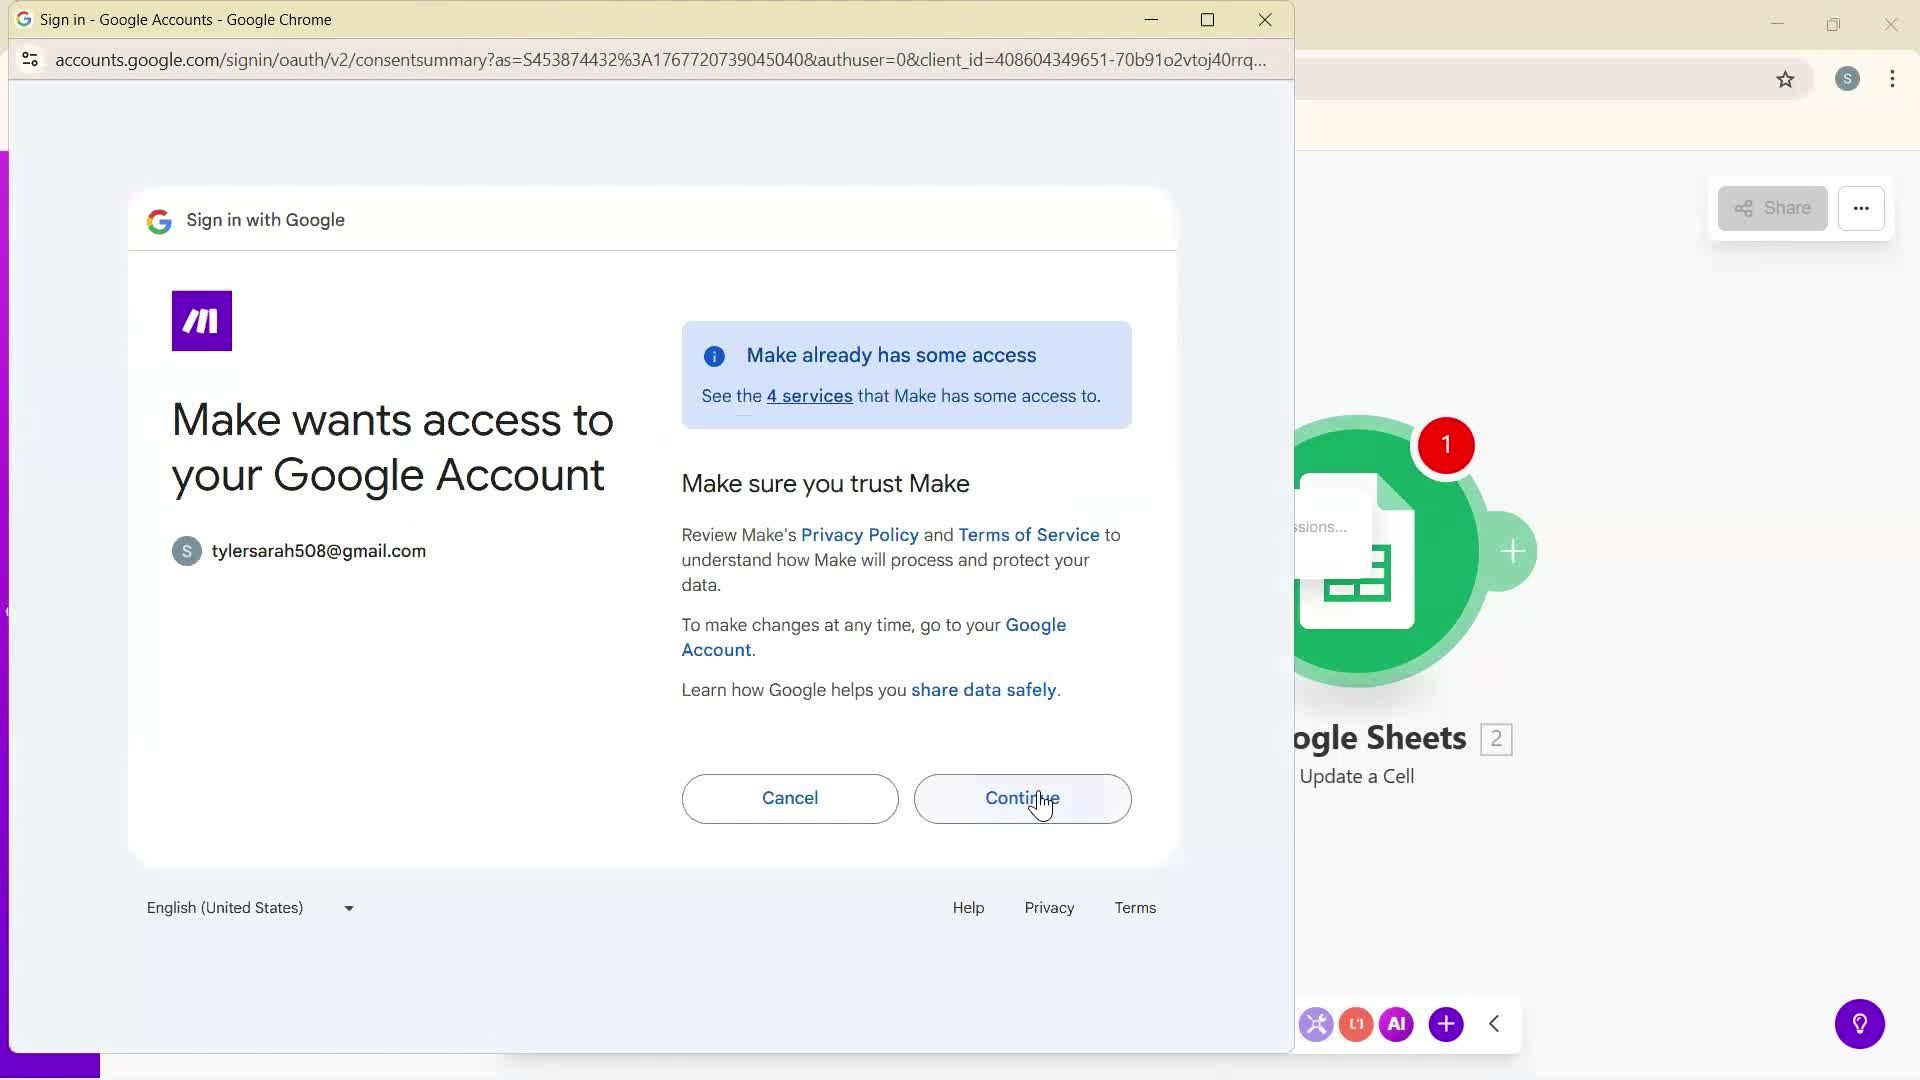
Task: Expand the English (United States) language dropdown
Action: click(249, 908)
